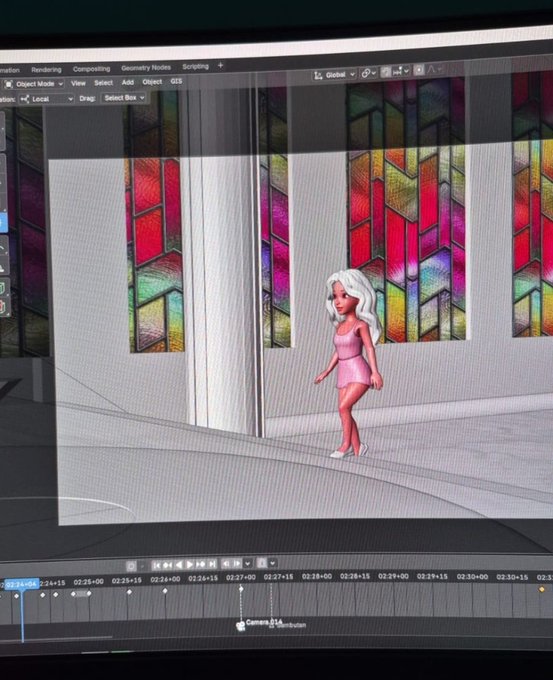Click the blue current frame indicator 02:24+04
This screenshot has height=680, width=553.
[x=22, y=584]
